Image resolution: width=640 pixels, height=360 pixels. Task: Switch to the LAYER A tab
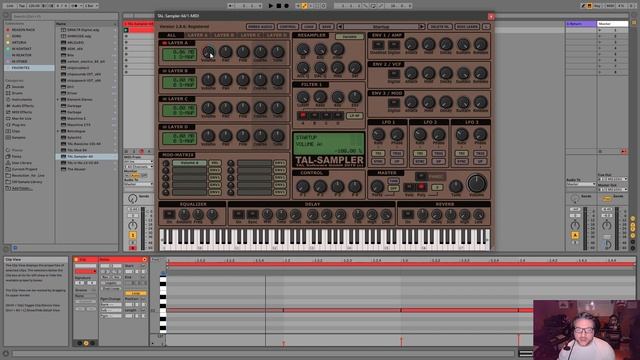click(197, 35)
